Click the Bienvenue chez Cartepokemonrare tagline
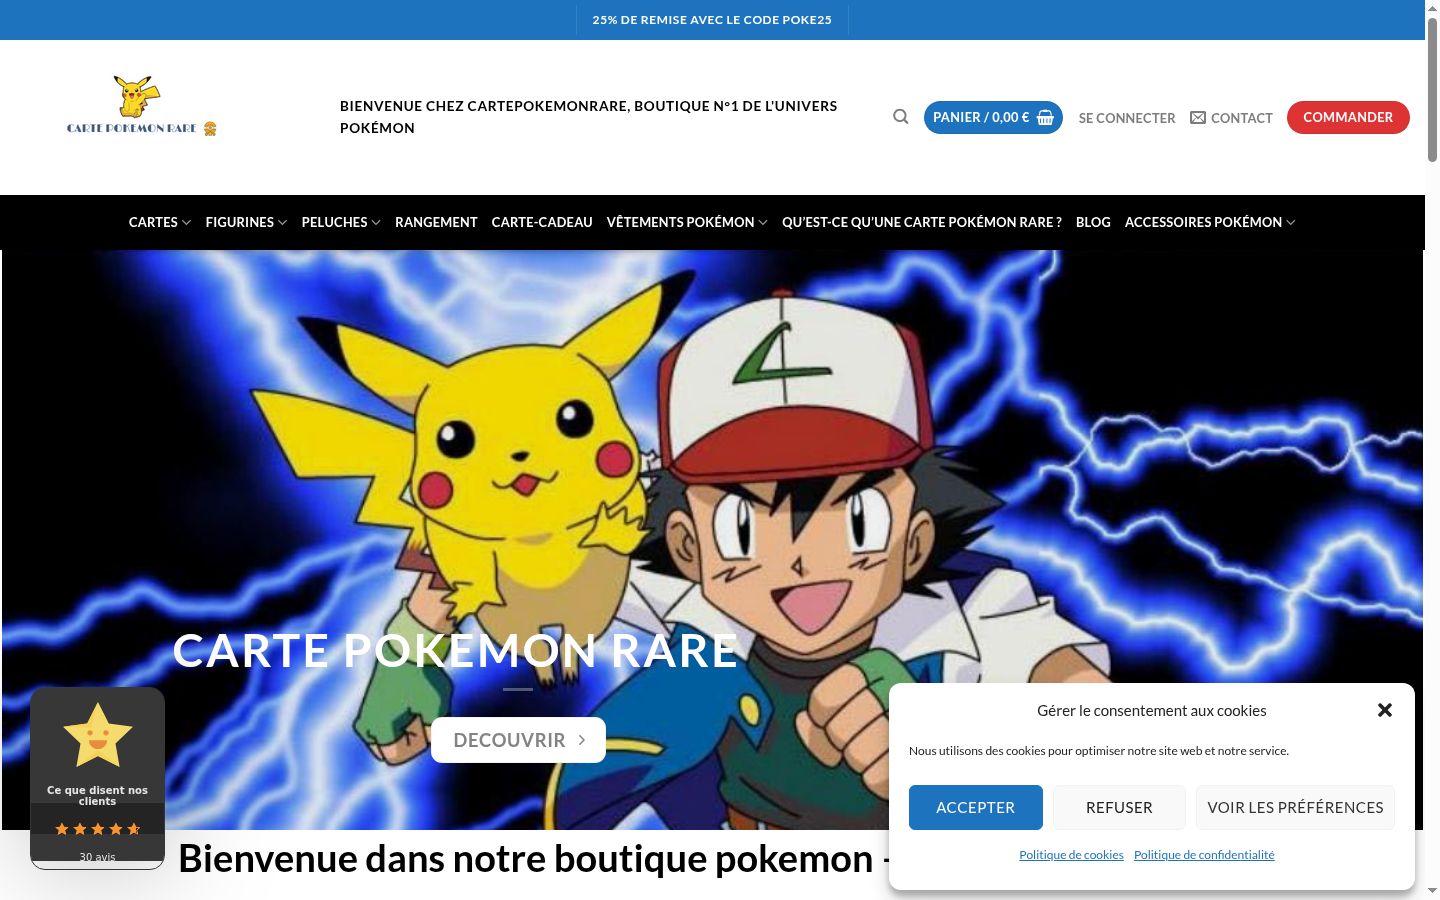 coord(589,117)
